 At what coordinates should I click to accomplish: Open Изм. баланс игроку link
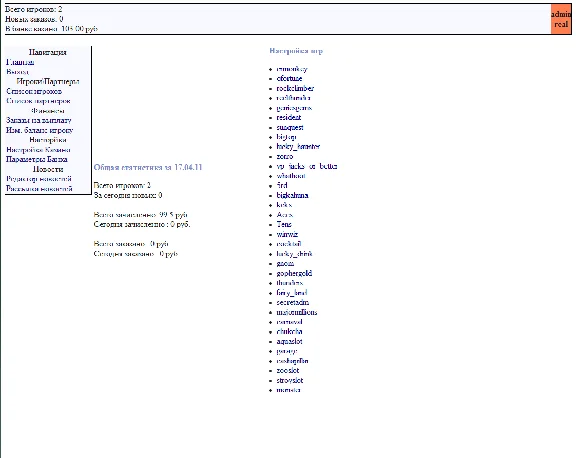pos(40,130)
